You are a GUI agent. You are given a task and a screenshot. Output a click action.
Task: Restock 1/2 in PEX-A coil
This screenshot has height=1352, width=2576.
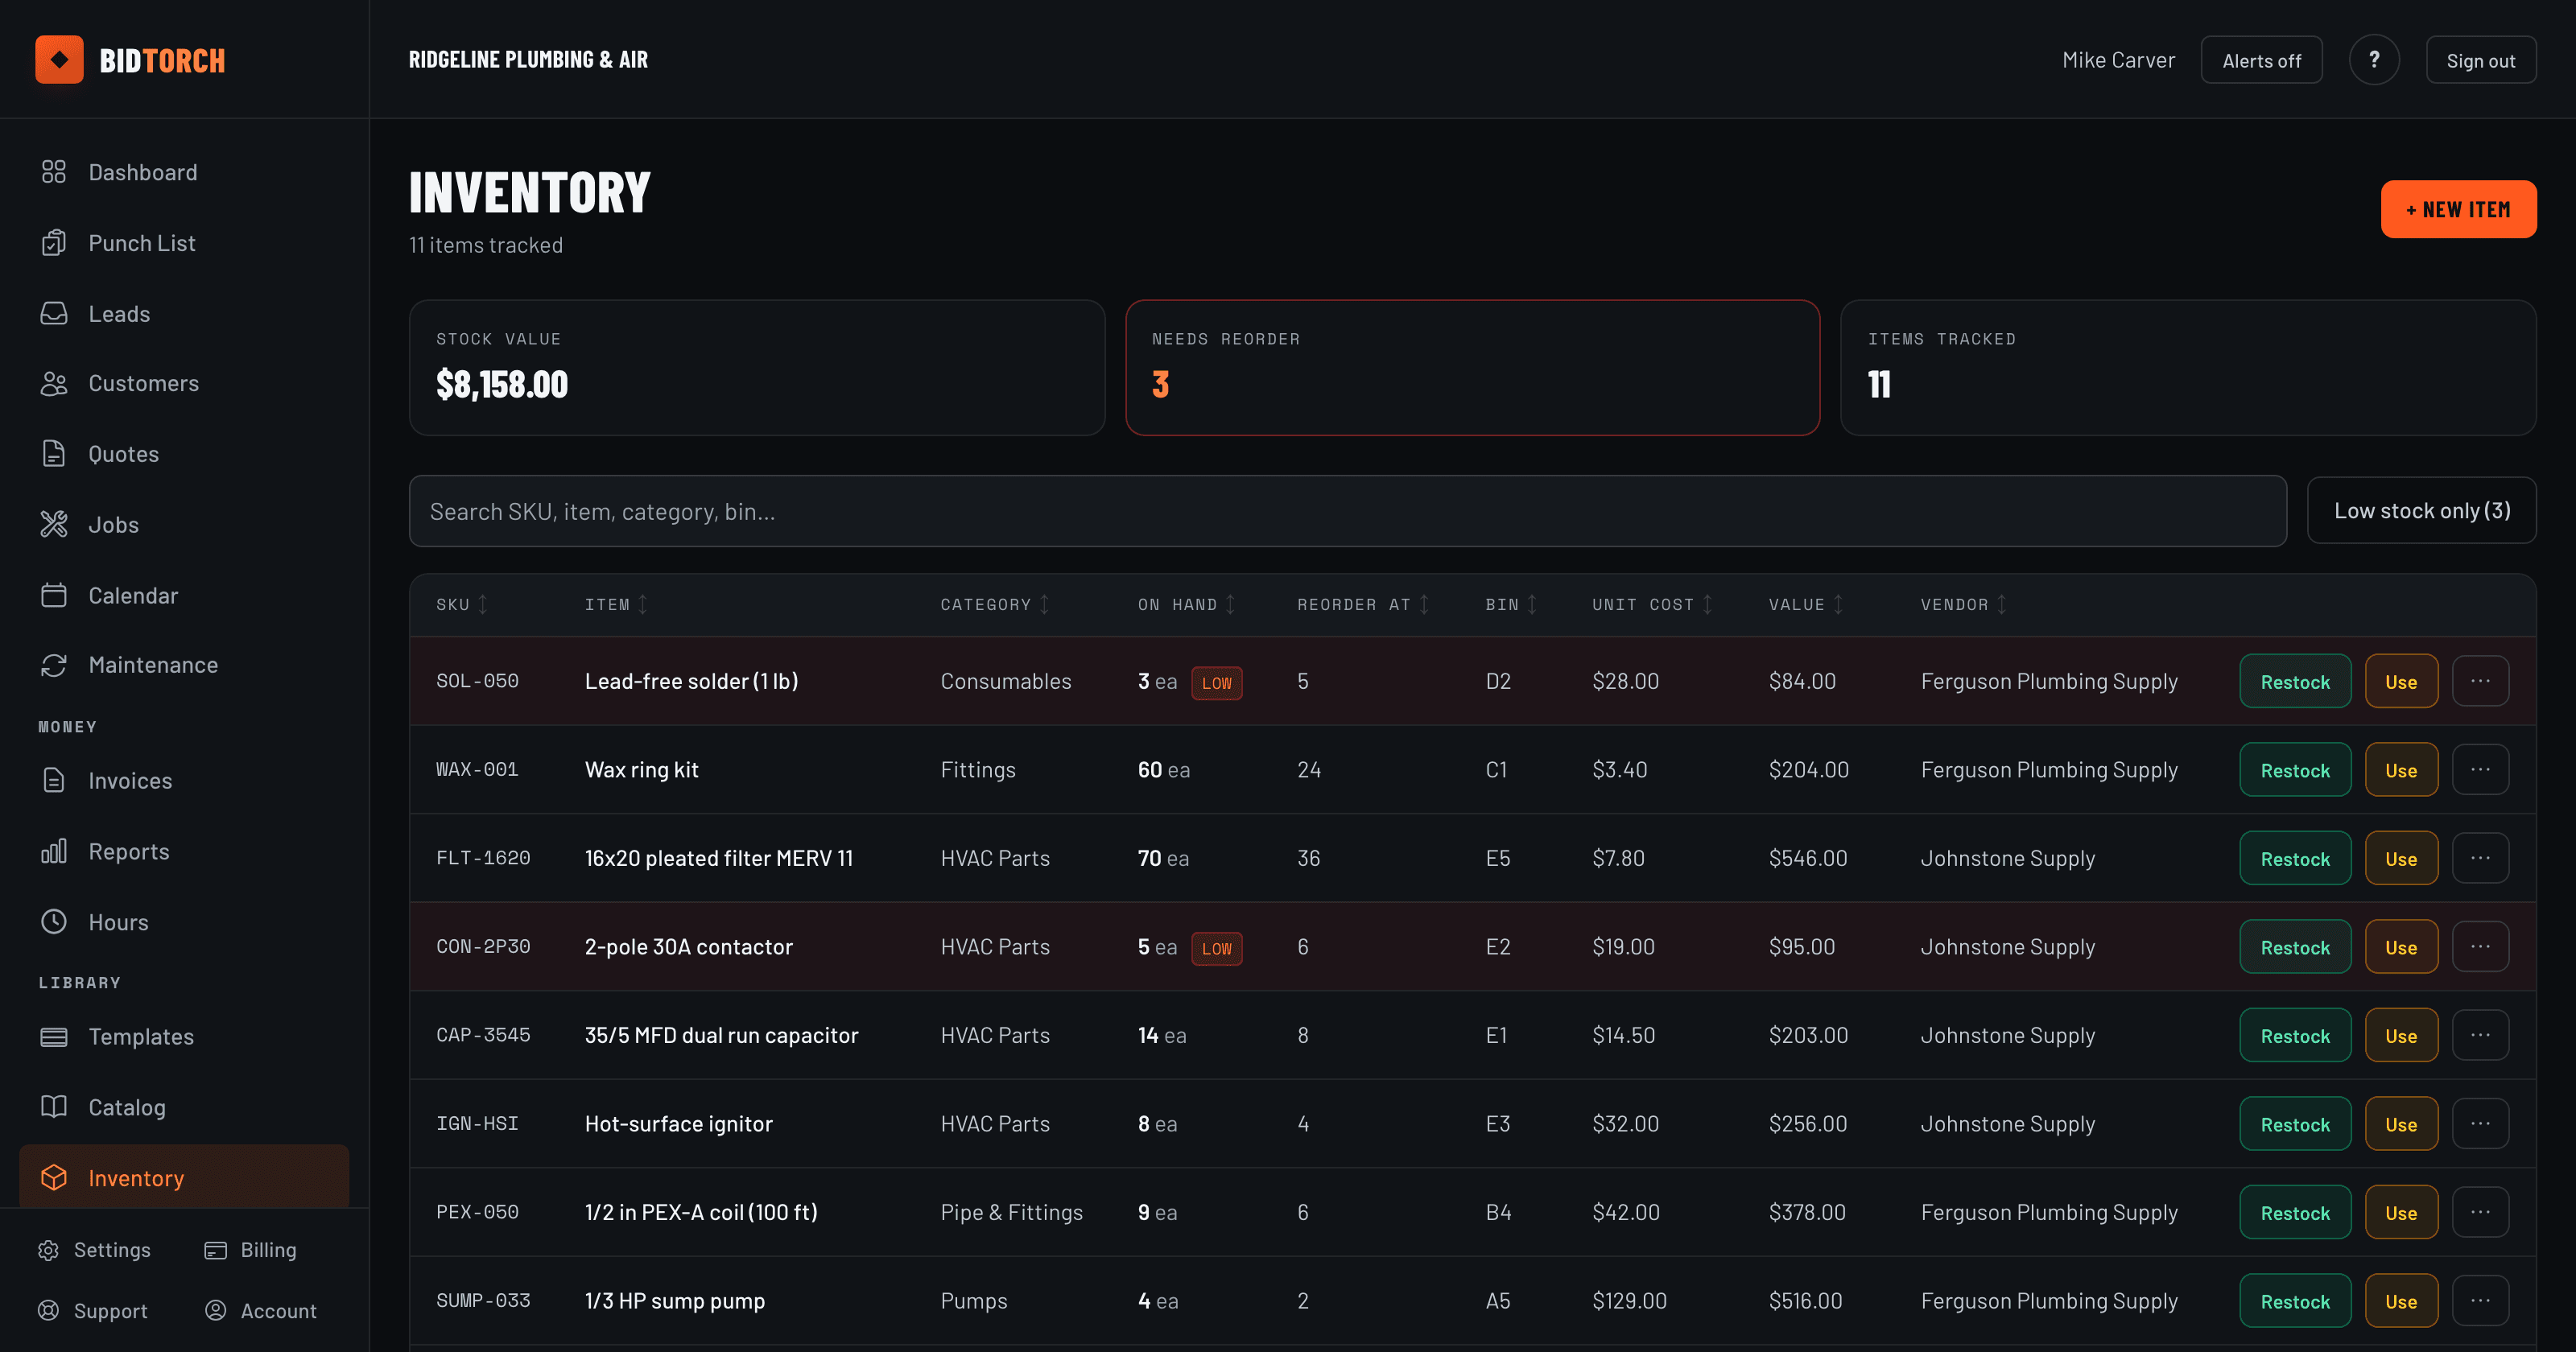pyautogui.click(x=2295, y=1212)
